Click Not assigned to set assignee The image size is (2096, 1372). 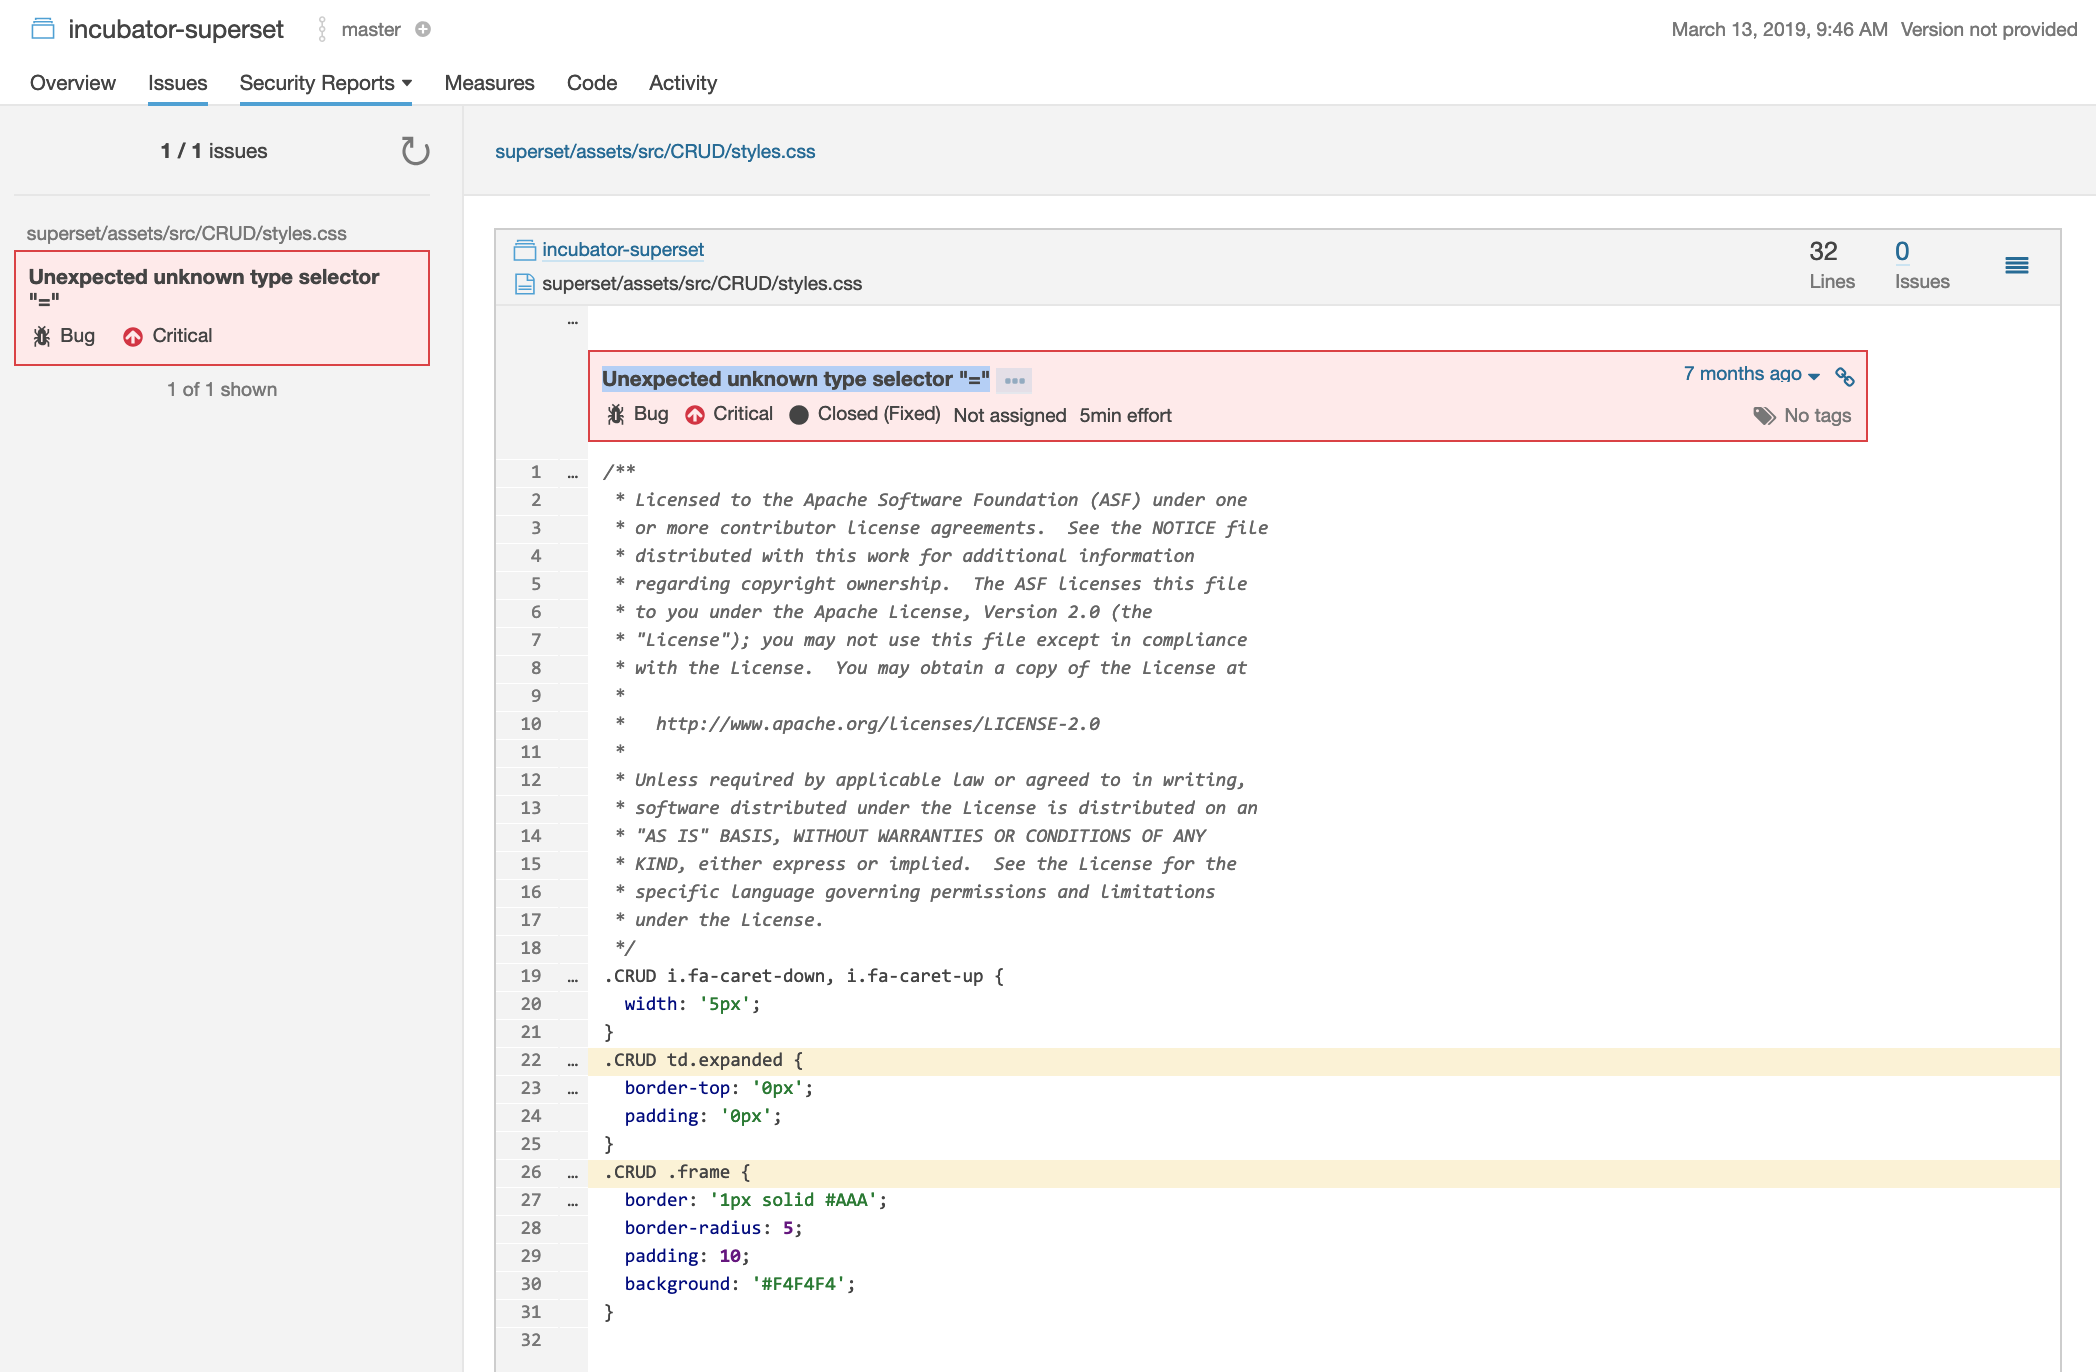coord(1009,415)
